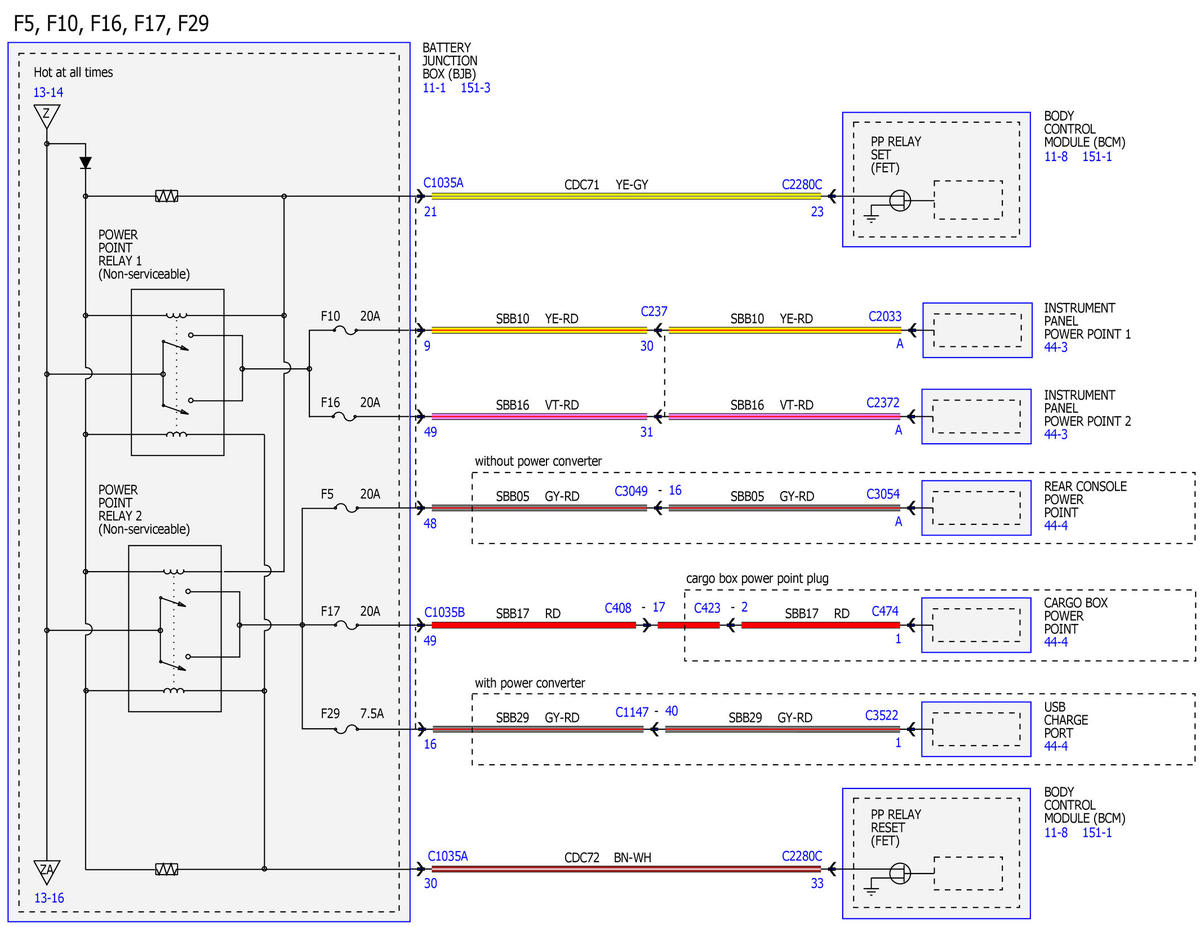Open connector C3054 link

click(x=883, y=495)
